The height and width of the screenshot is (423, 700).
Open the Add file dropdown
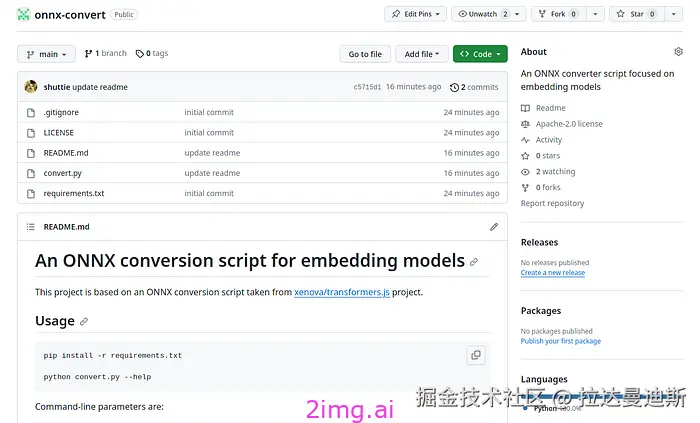coord(422,54)
